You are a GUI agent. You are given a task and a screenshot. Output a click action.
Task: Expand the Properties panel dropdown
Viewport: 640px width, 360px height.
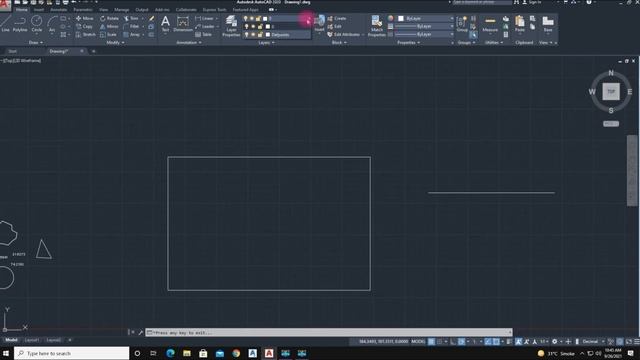coord(408,42)
